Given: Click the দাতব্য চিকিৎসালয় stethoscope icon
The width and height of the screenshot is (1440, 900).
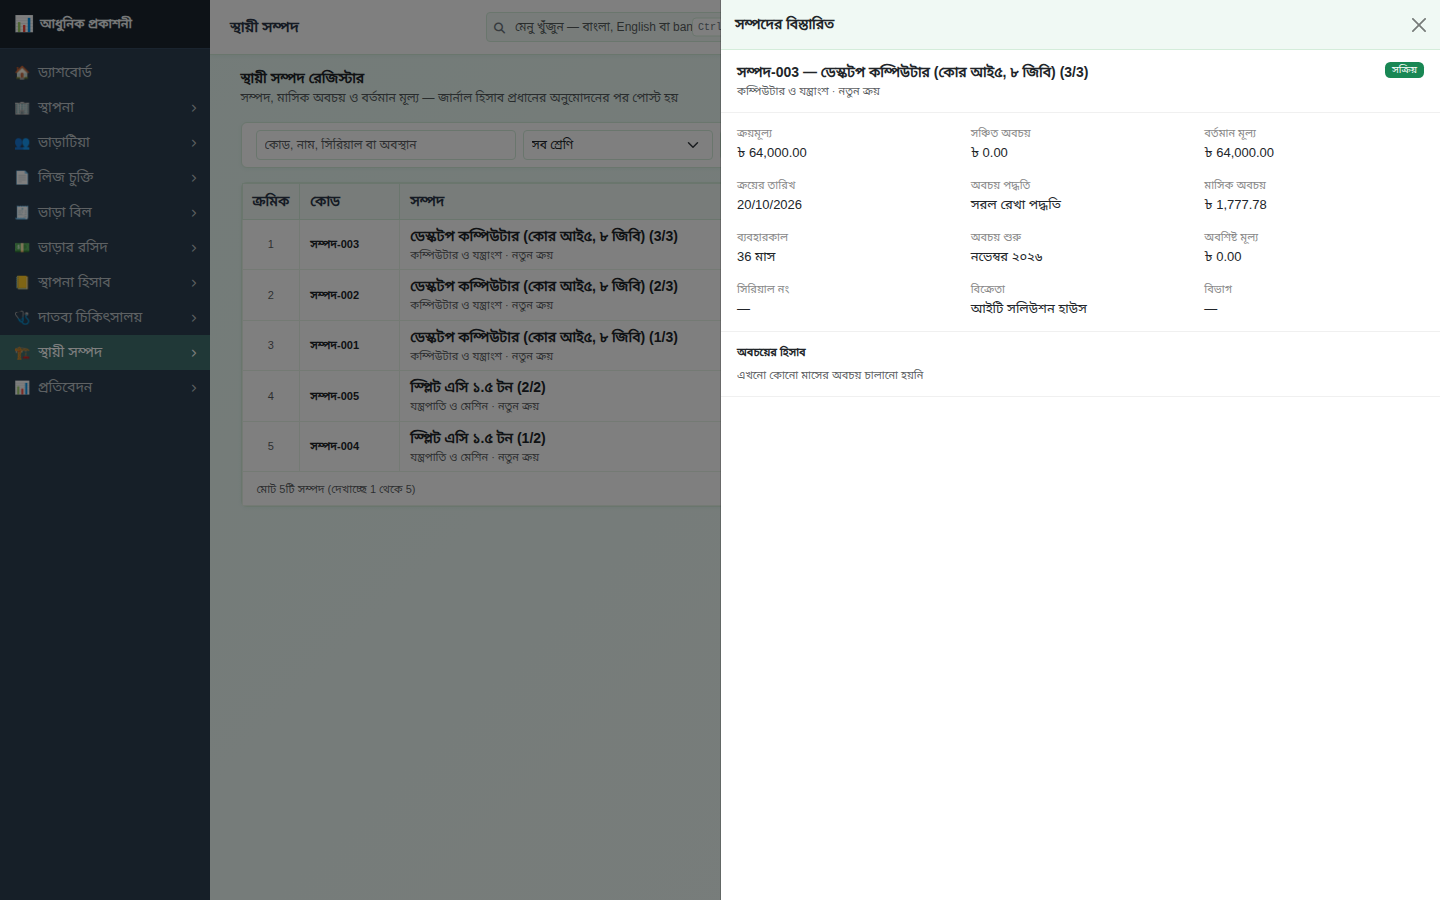Looking at the screenshot, I should pyautogui.click(x=22, y=318).
